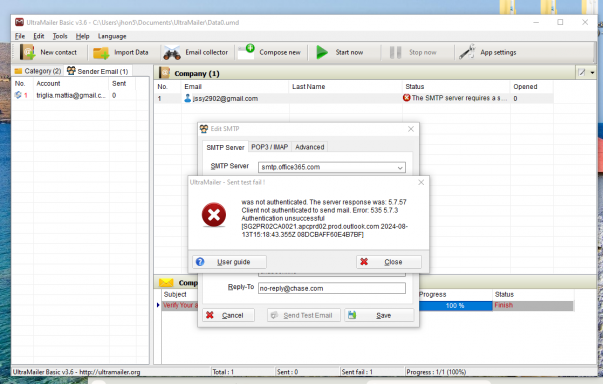The height and width of the screenshot is (384, 603).
Task: Click the edit pencil icon in Company header
Action: [x=582, y=73]
